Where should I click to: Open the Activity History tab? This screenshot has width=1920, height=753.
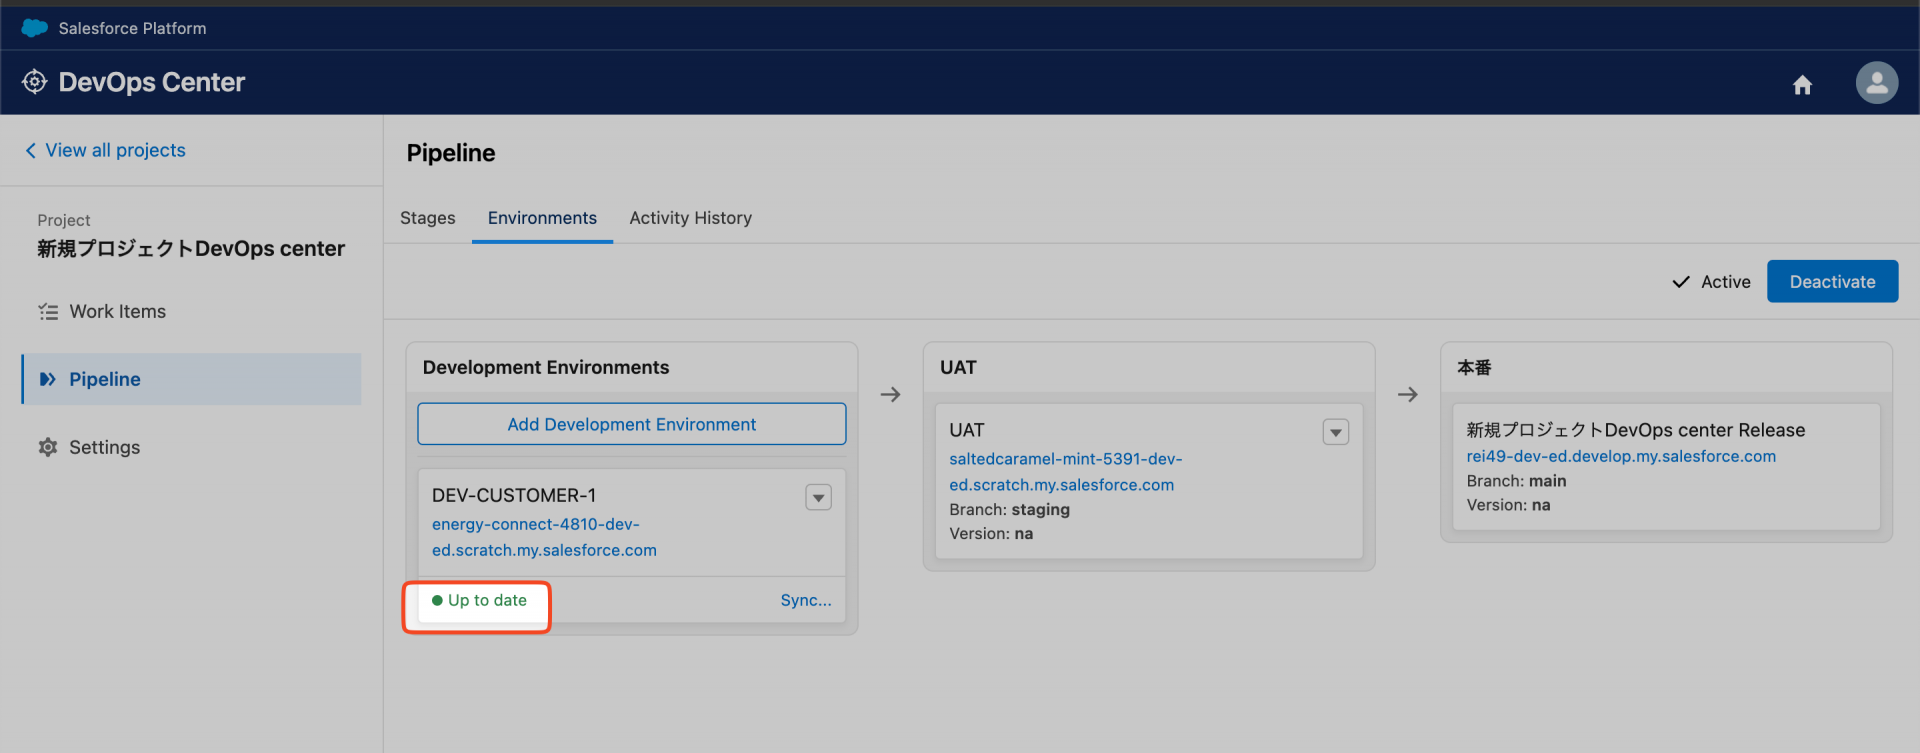[690, 218]
